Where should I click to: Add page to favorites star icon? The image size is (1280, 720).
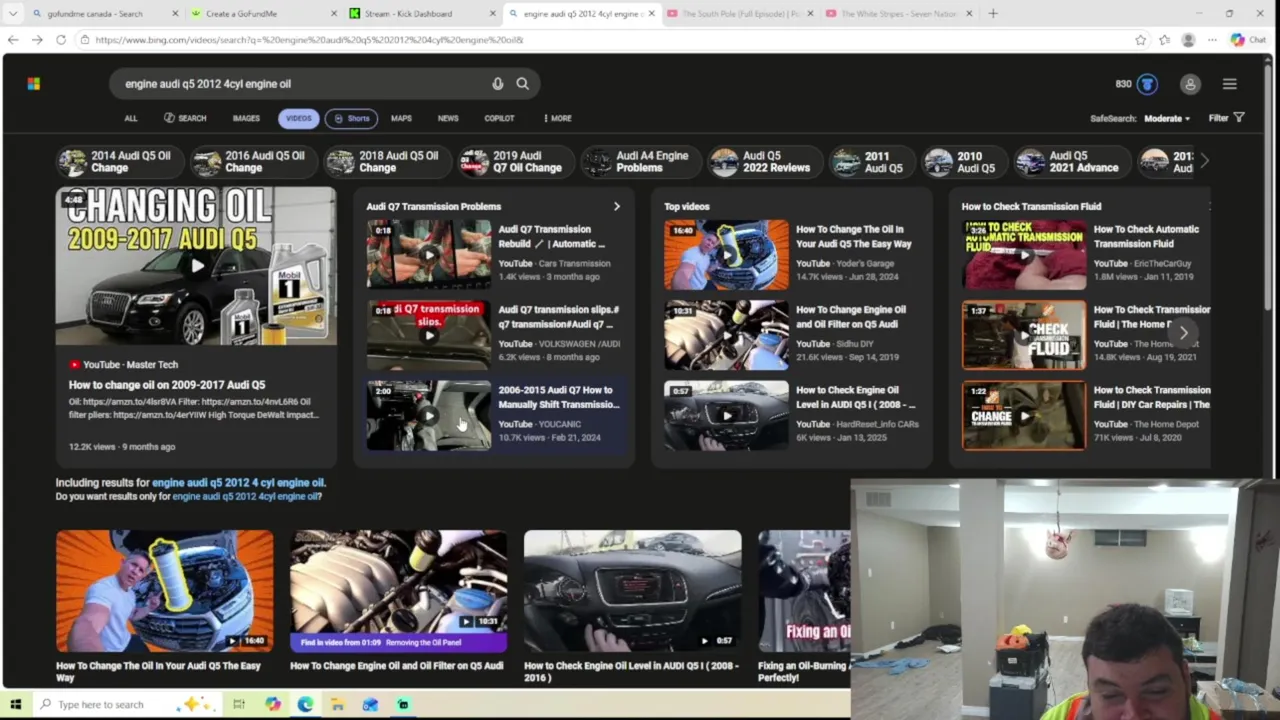(1140, 40)
